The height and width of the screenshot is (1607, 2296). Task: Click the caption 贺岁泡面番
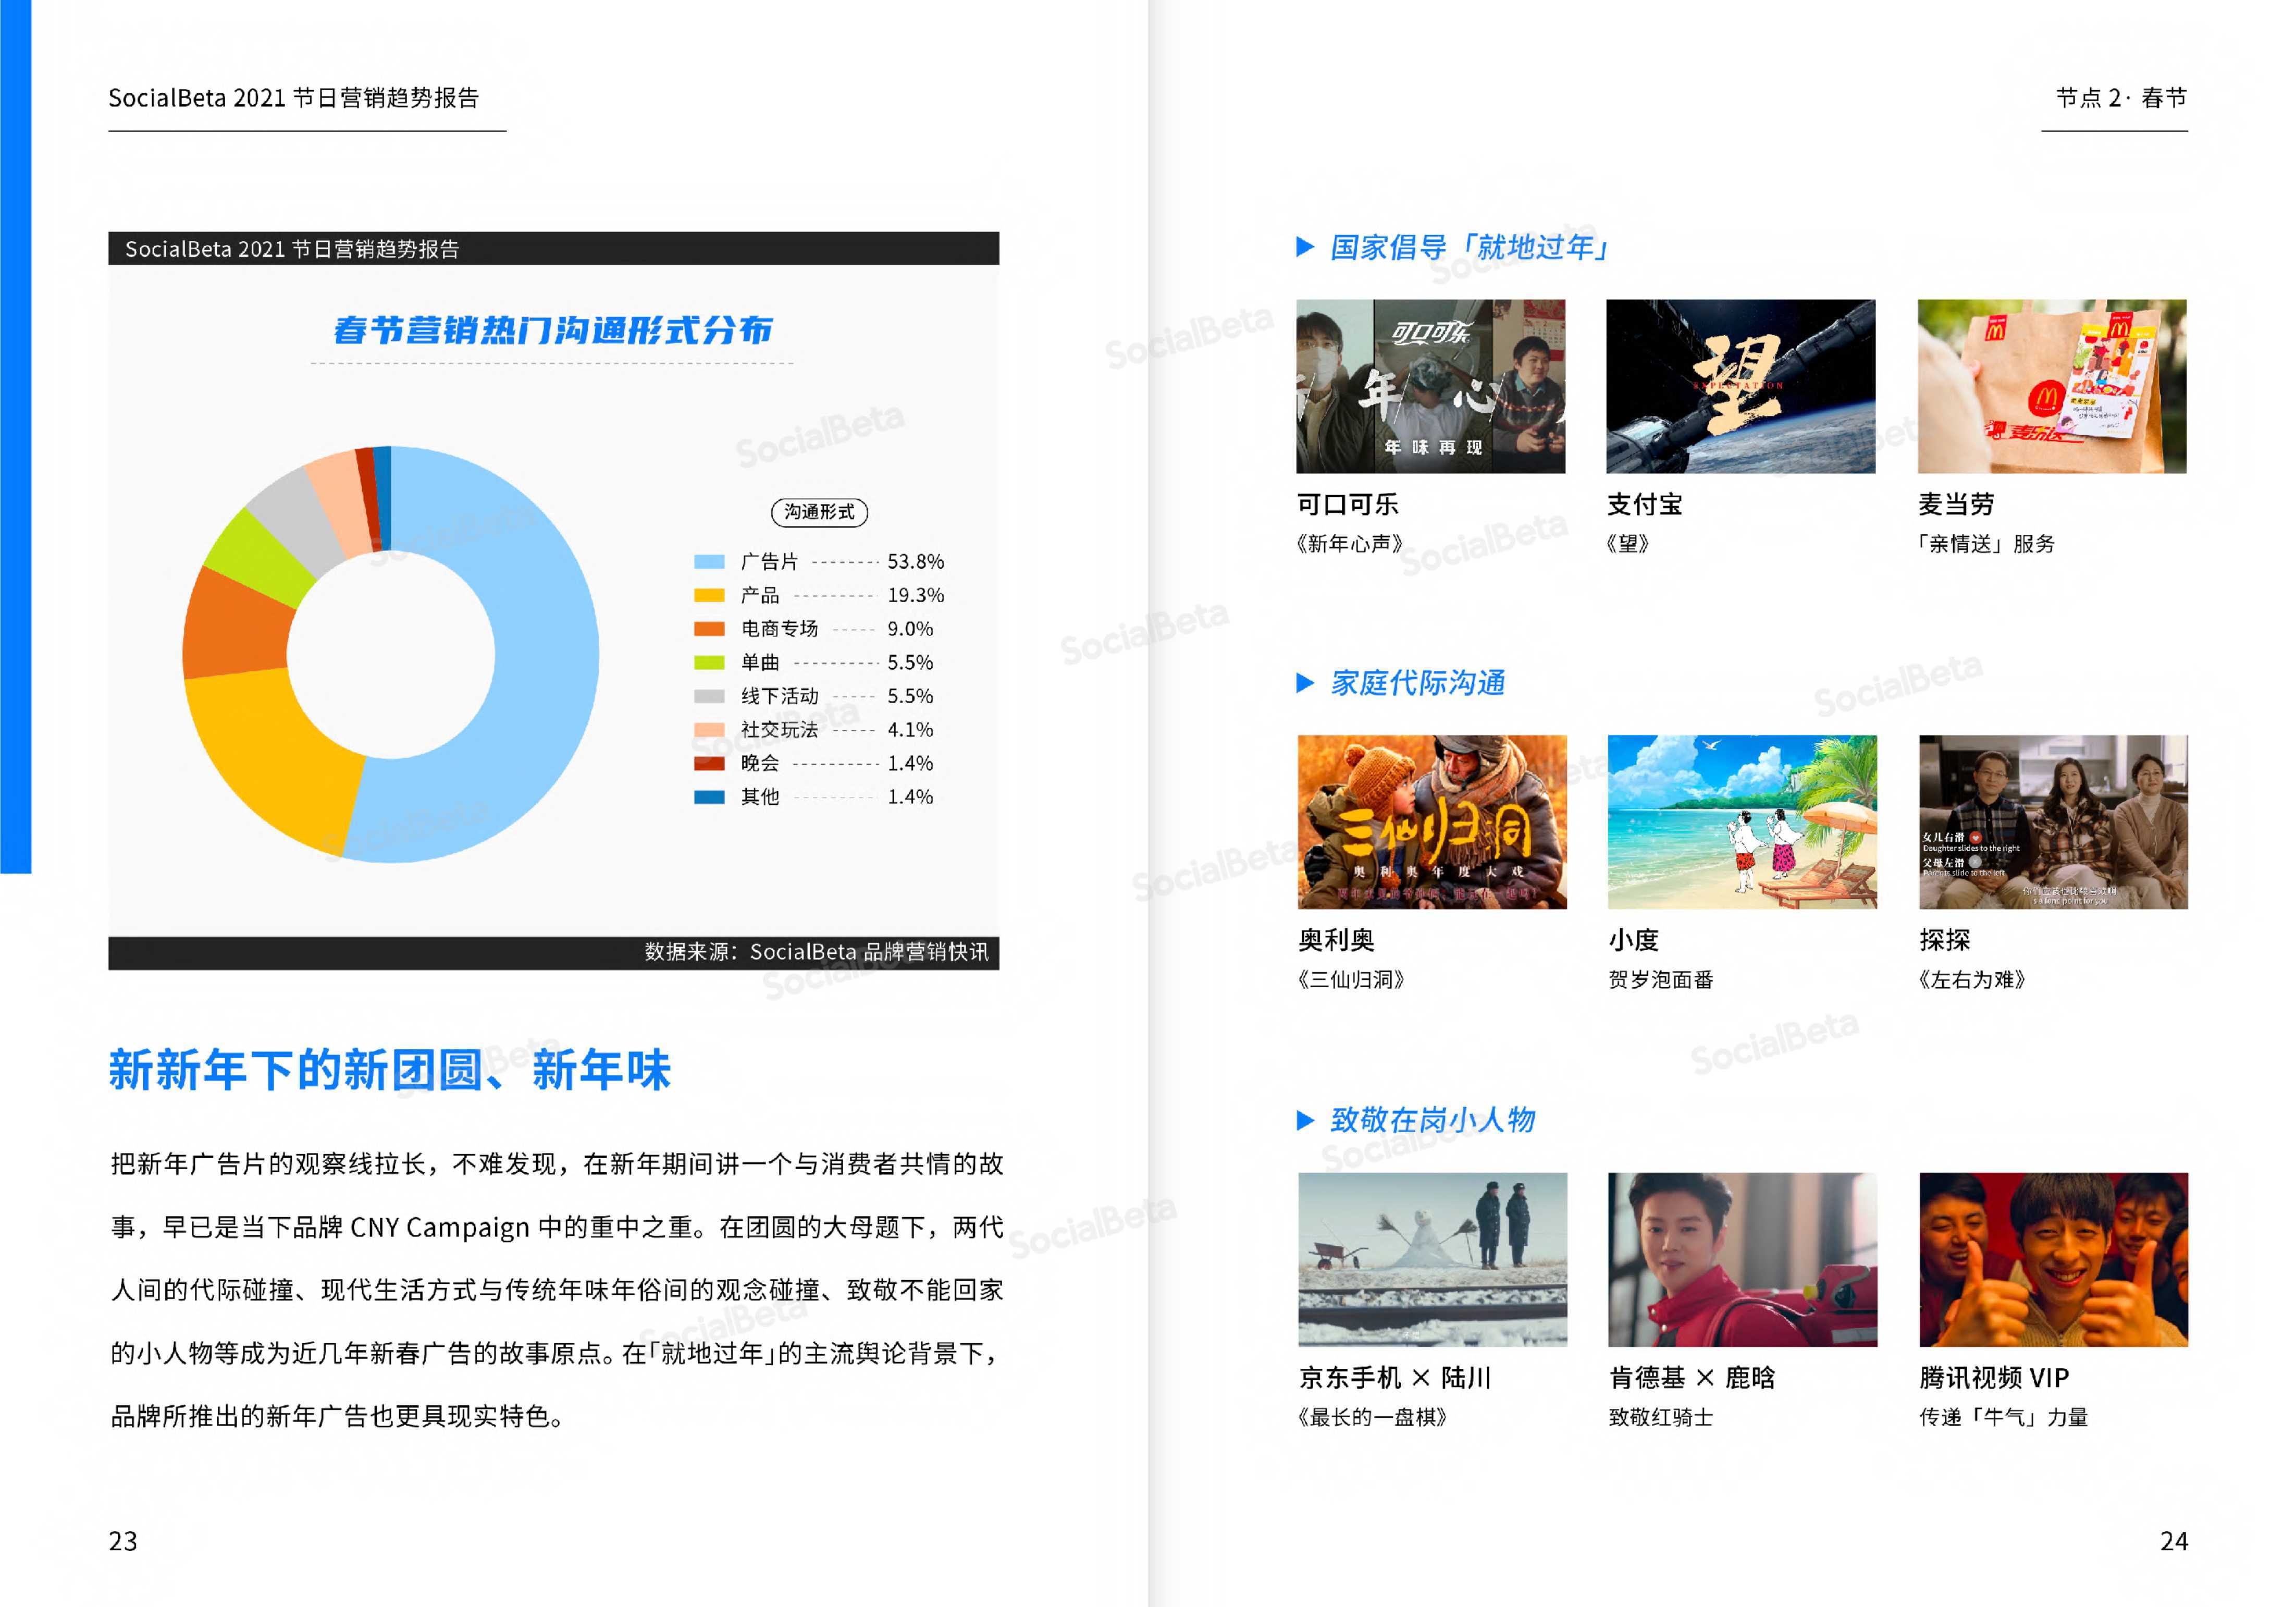tap(1662, 980)
